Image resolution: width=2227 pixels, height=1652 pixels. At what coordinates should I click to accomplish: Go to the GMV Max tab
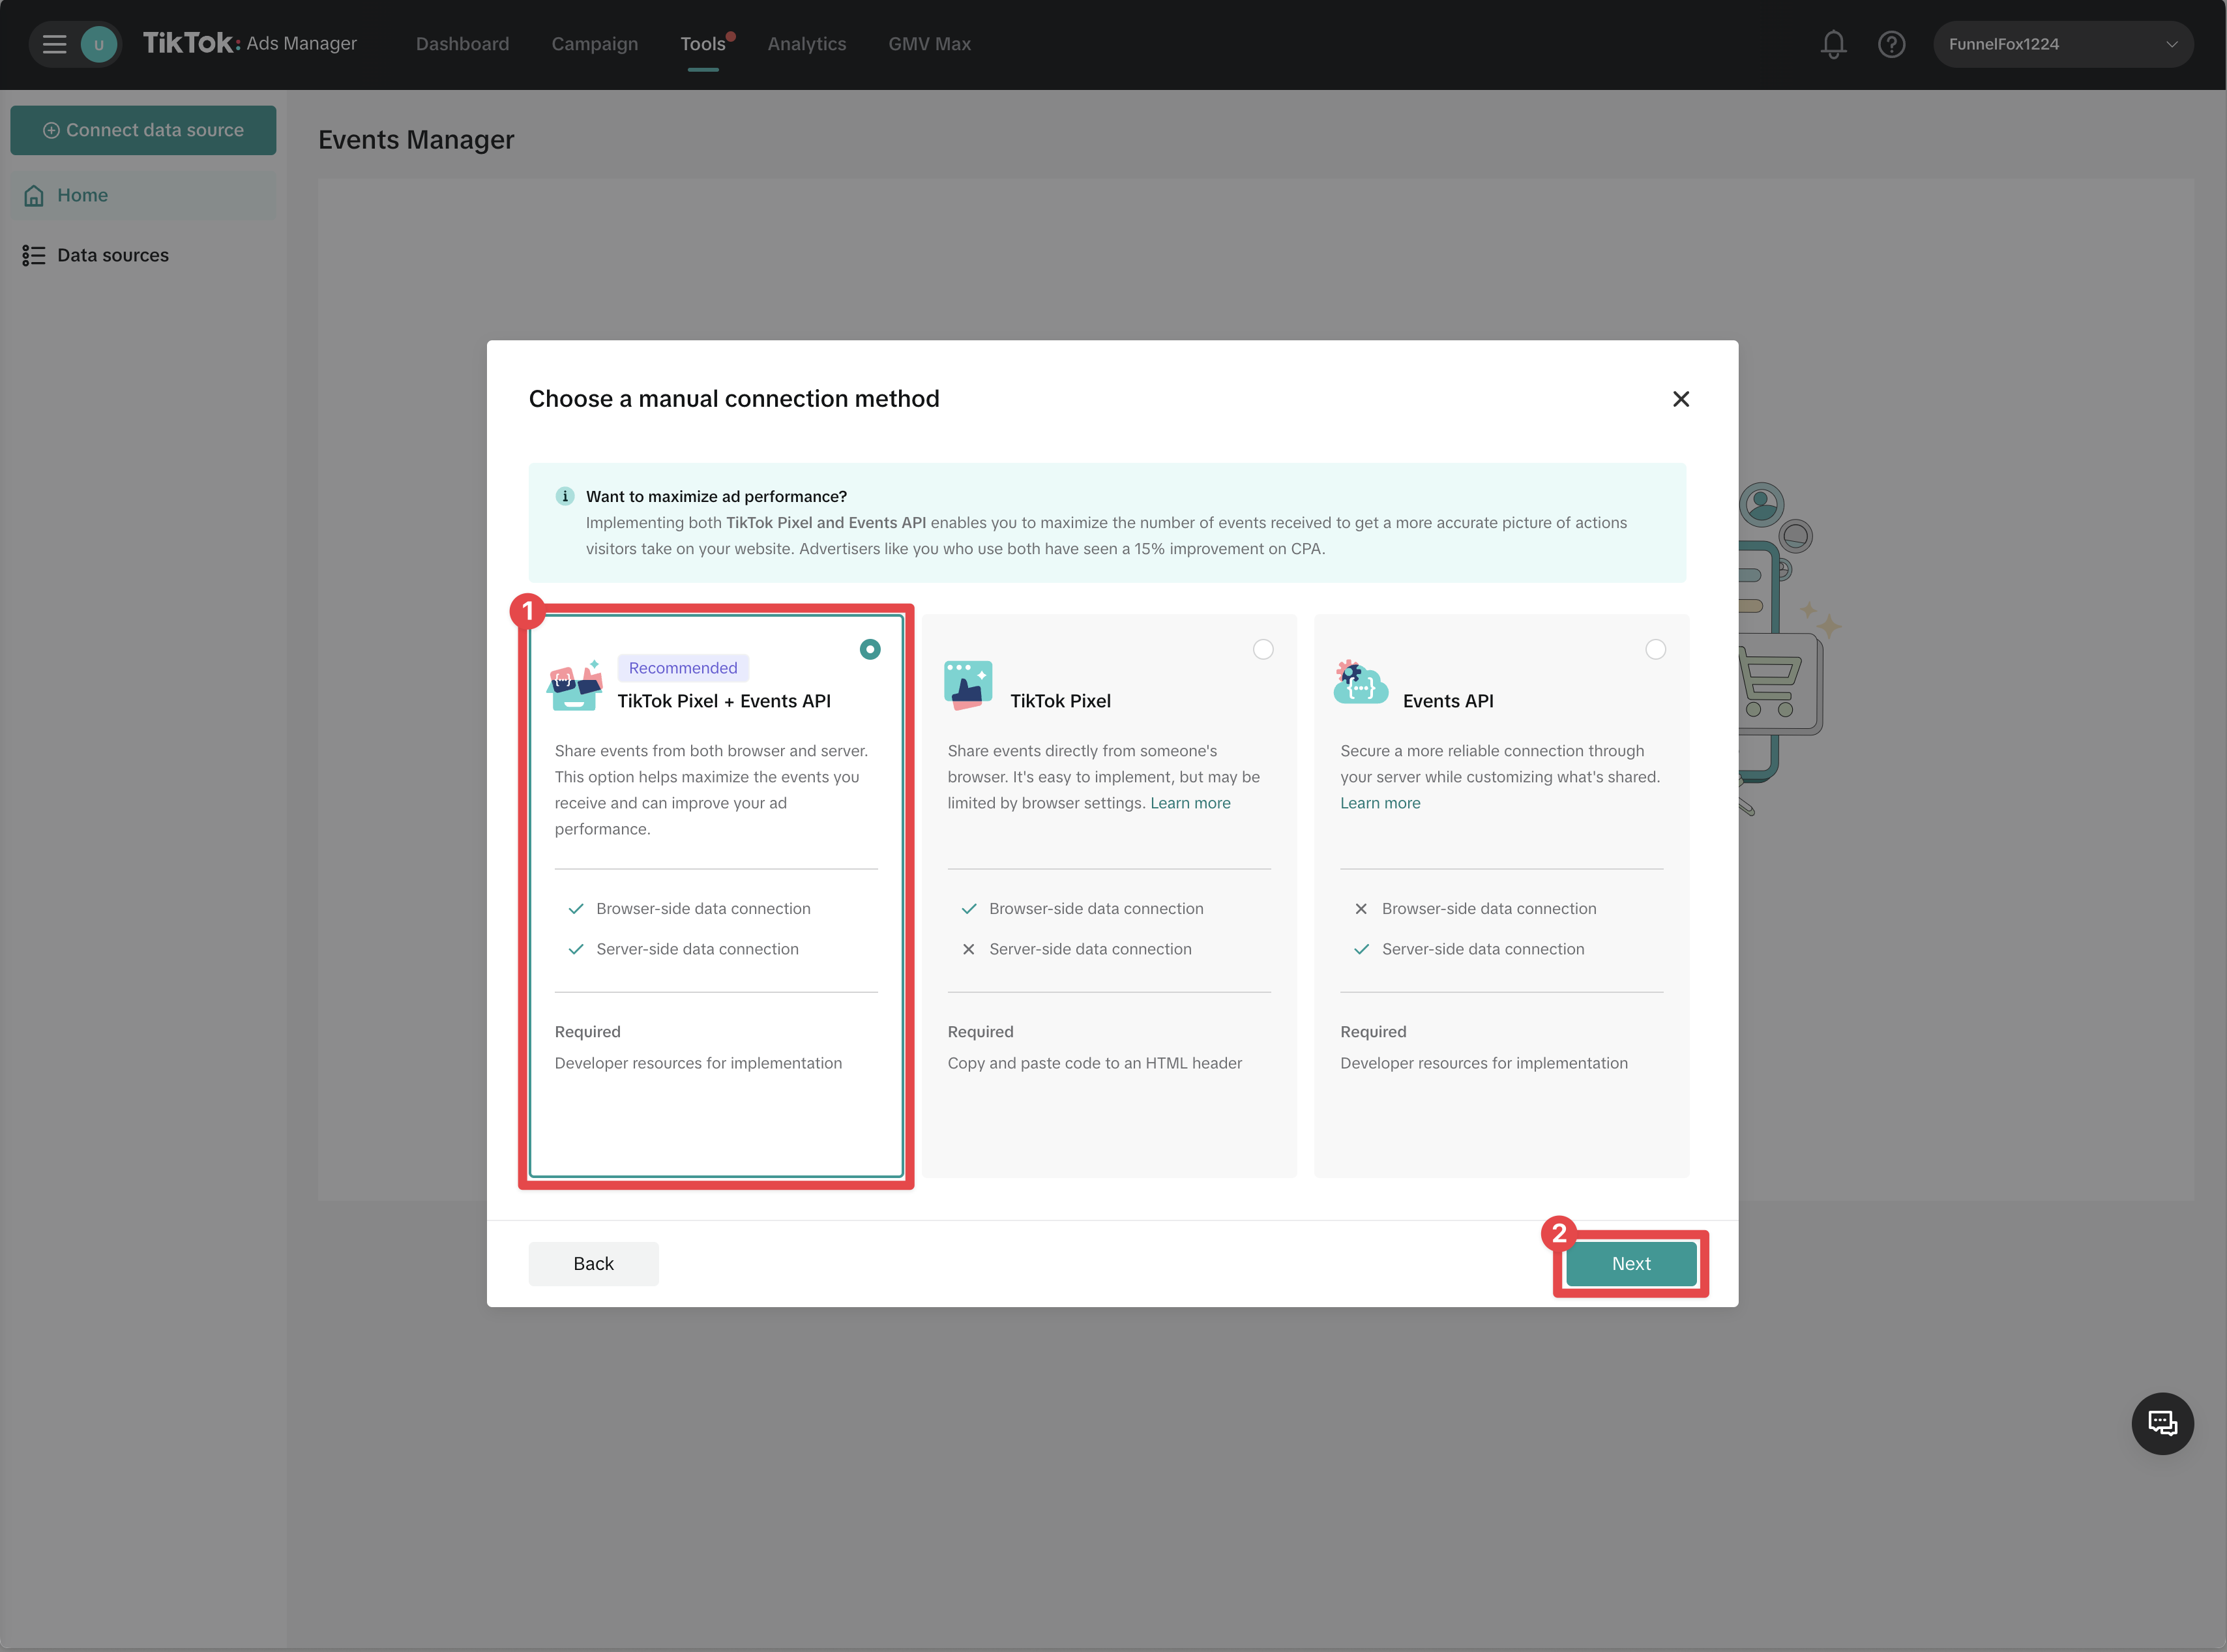tap(929, 44)
